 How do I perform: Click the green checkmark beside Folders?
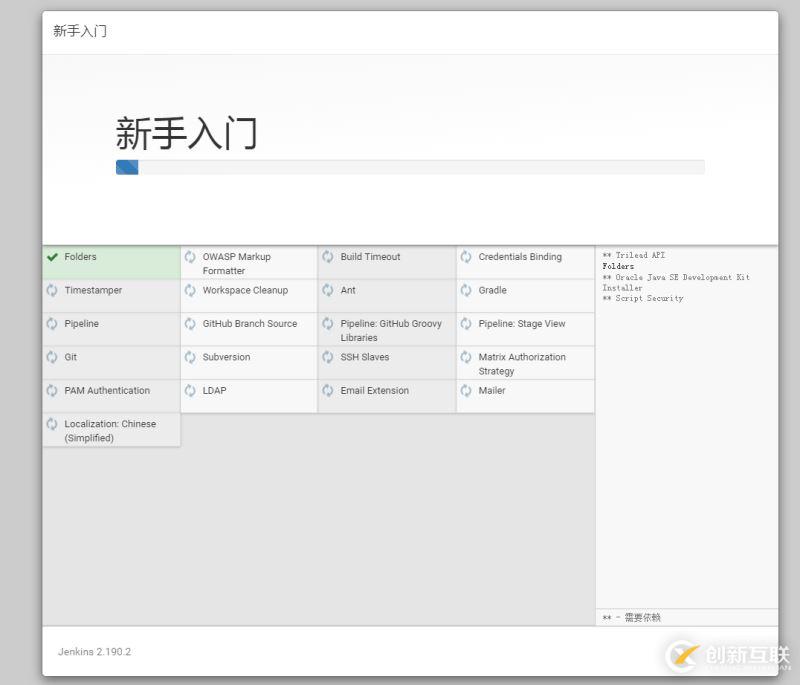click(x=54, y=257)
